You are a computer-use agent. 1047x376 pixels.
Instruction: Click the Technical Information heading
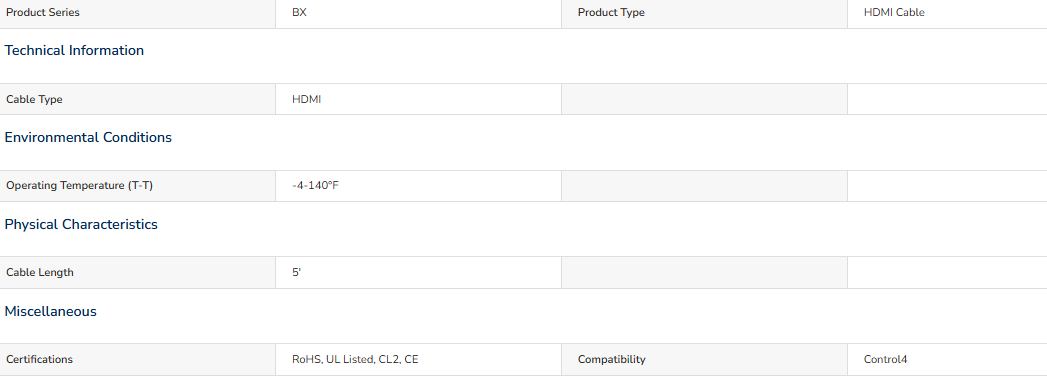(74, 50)
